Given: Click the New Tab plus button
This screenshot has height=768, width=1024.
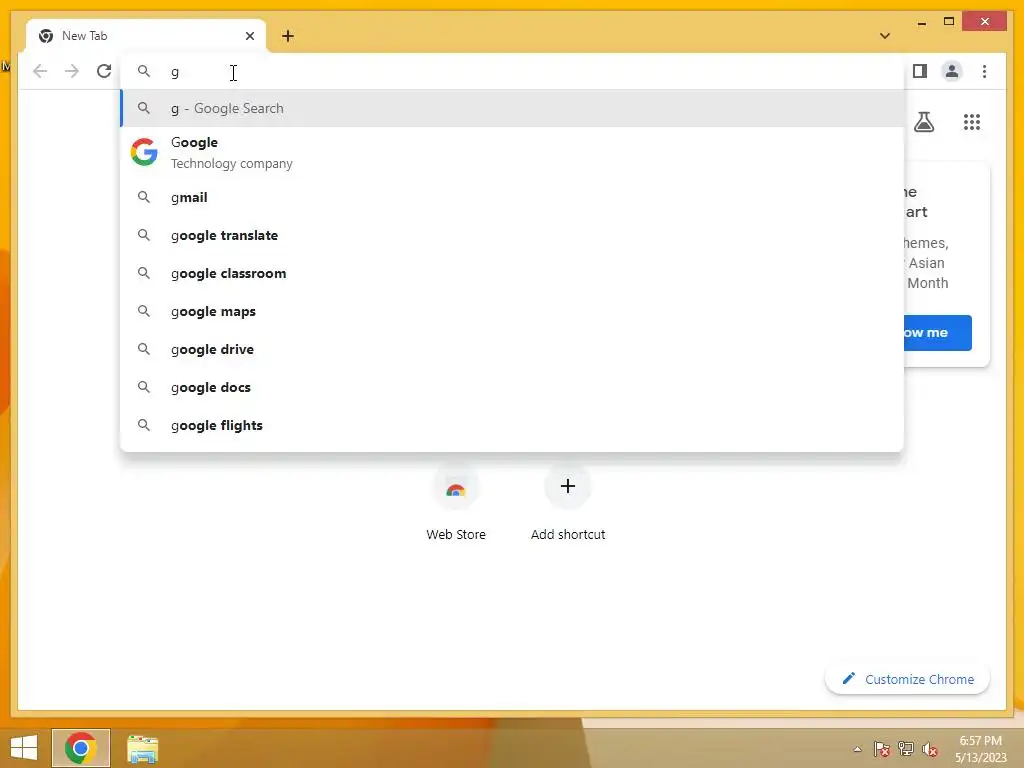Looking at the screenshot, I should point(288,36).
